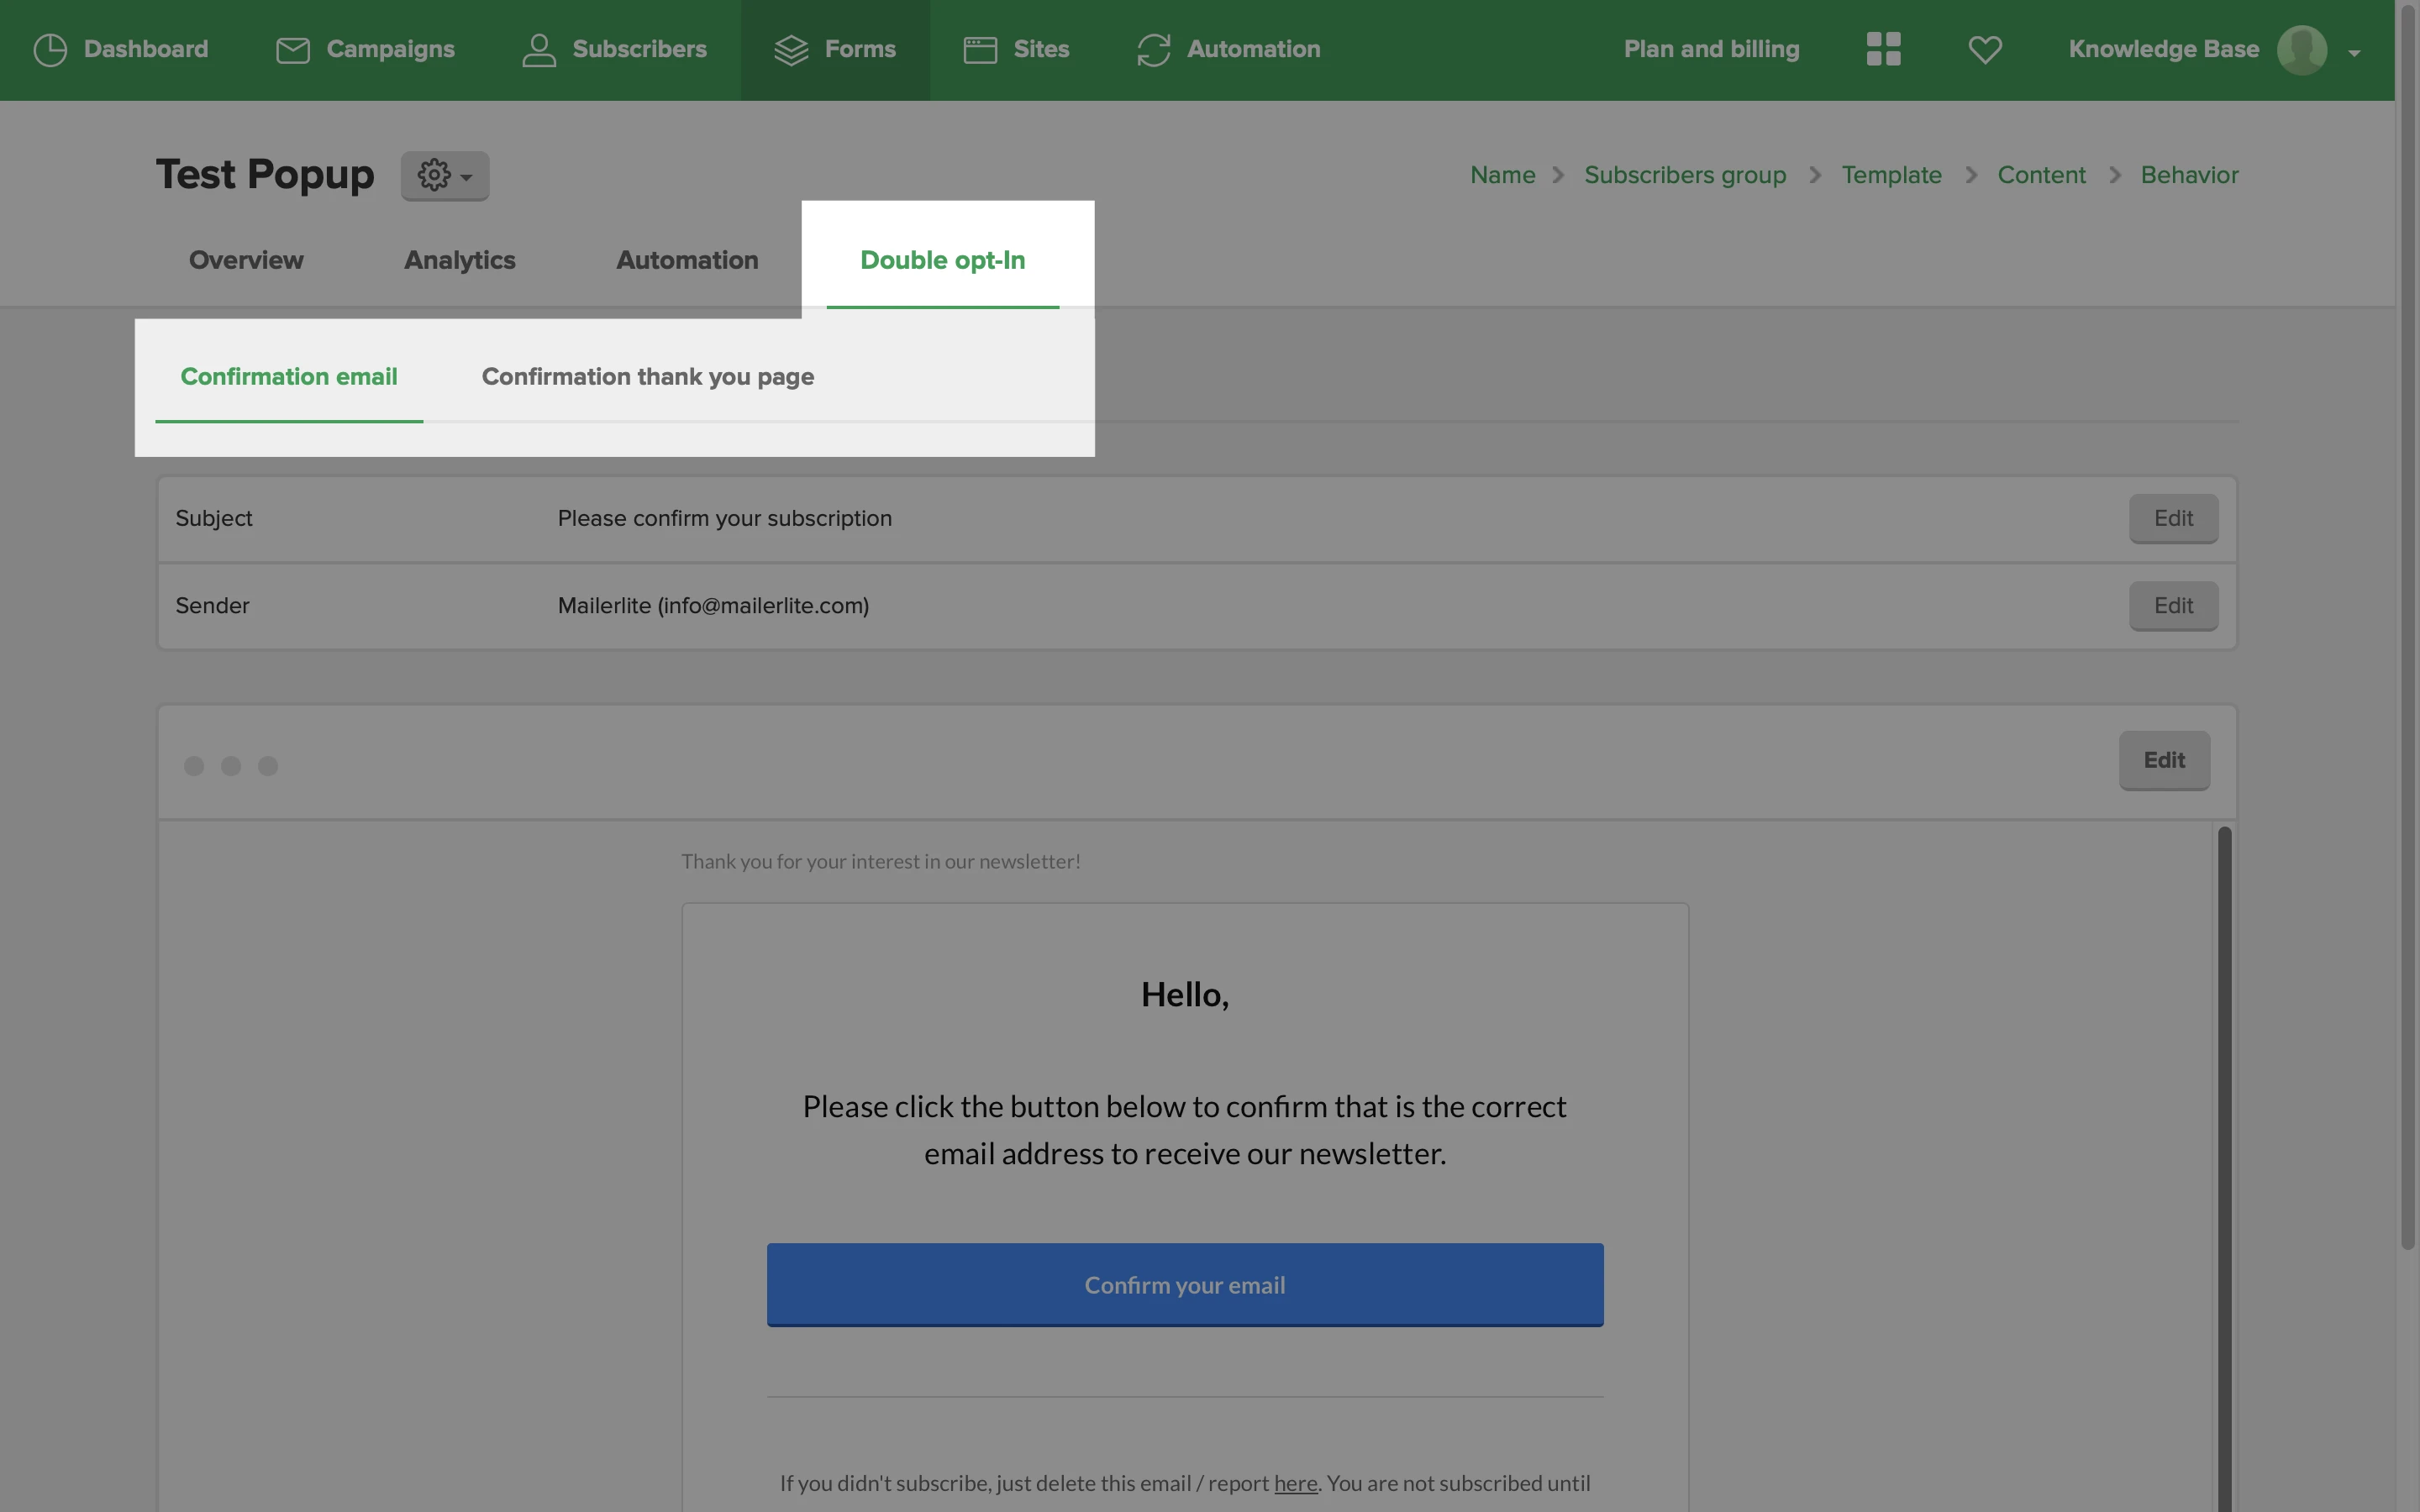Open Campaigns via the envelope icon
The width and height of the screenshot is (2420, 1512).
click(x=292, y=50)
